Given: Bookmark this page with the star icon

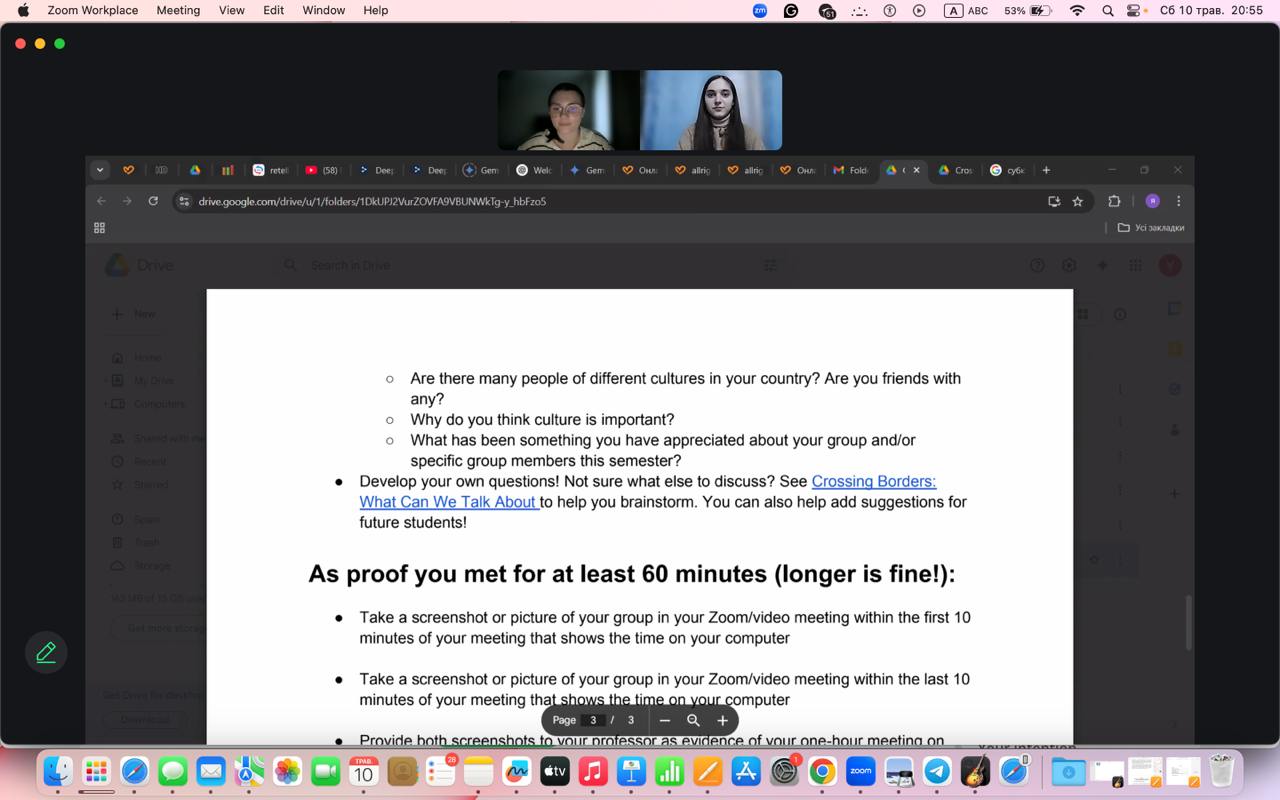Looking at the screenshot, I should 1077,201.
